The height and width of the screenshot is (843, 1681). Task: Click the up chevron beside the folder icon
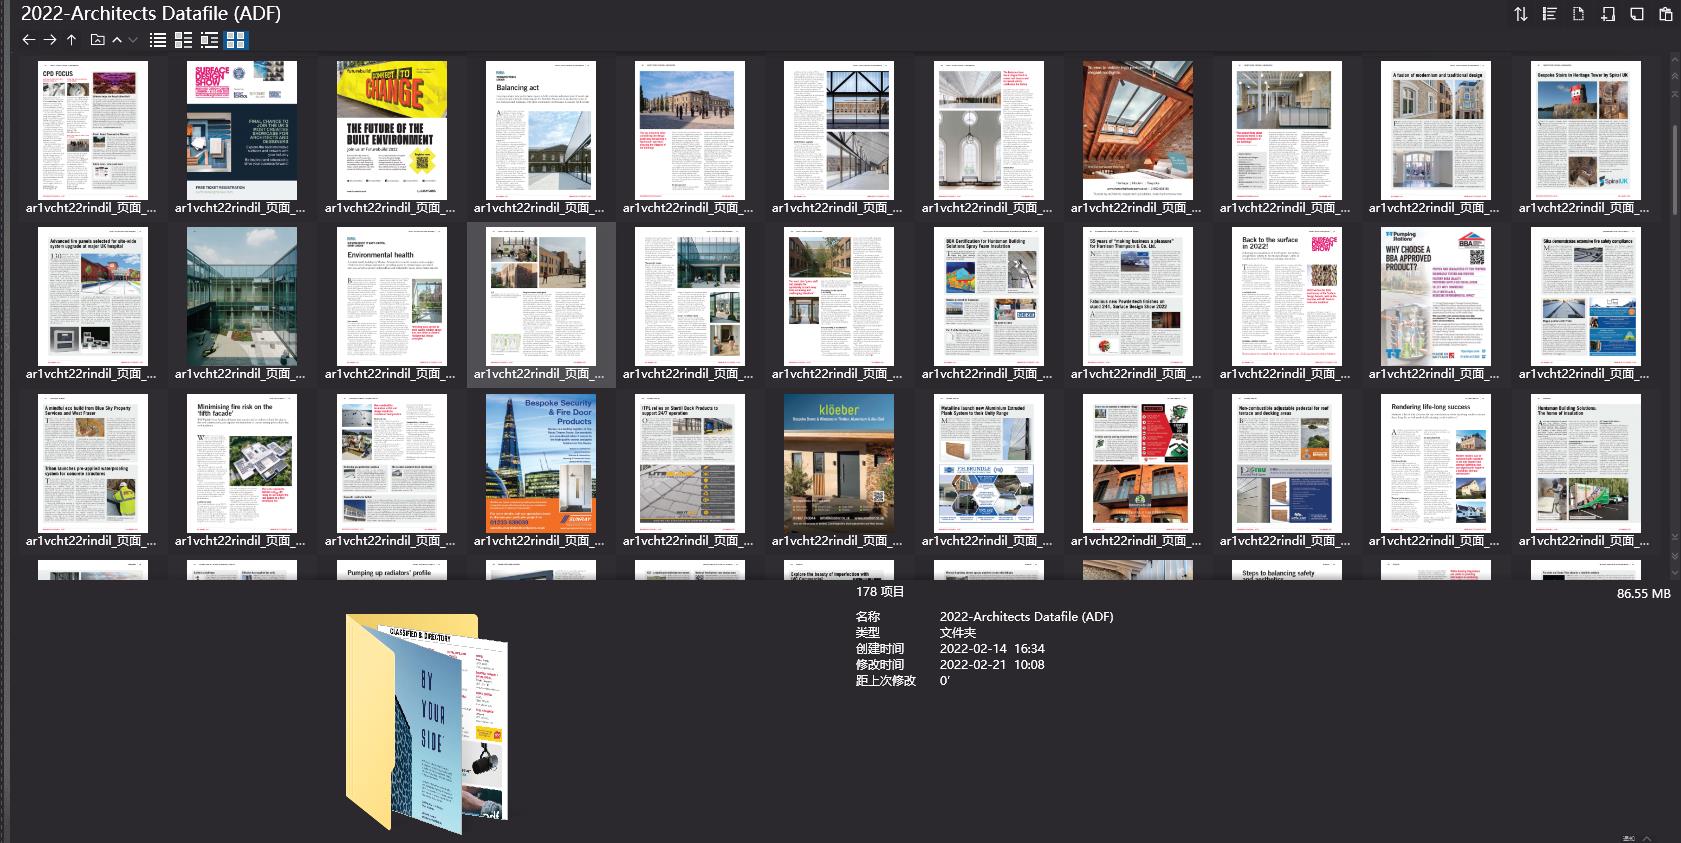[x=117, y=40]
